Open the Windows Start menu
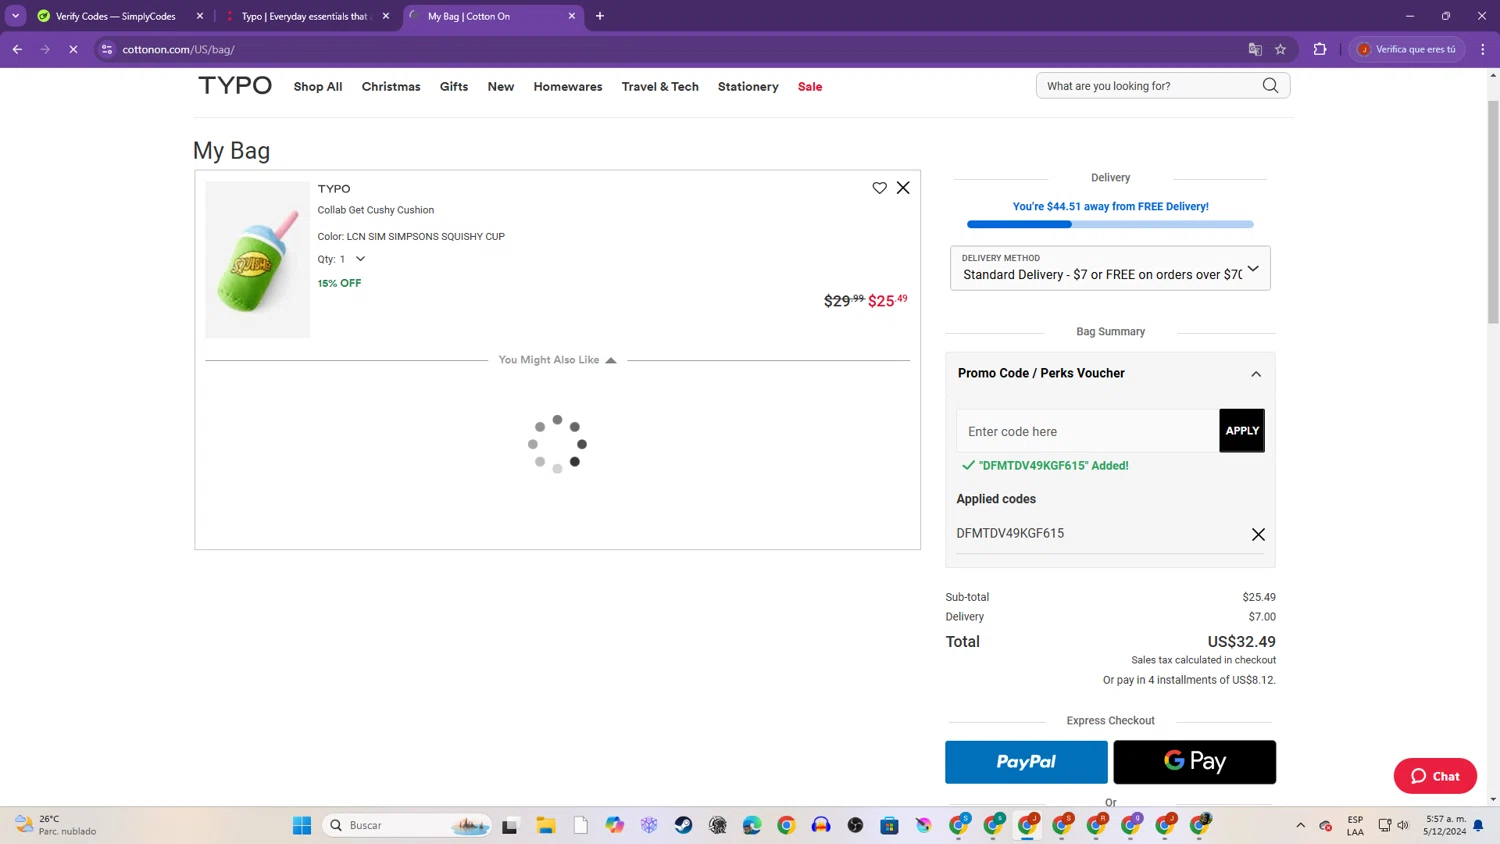 (x=302, y=825)
